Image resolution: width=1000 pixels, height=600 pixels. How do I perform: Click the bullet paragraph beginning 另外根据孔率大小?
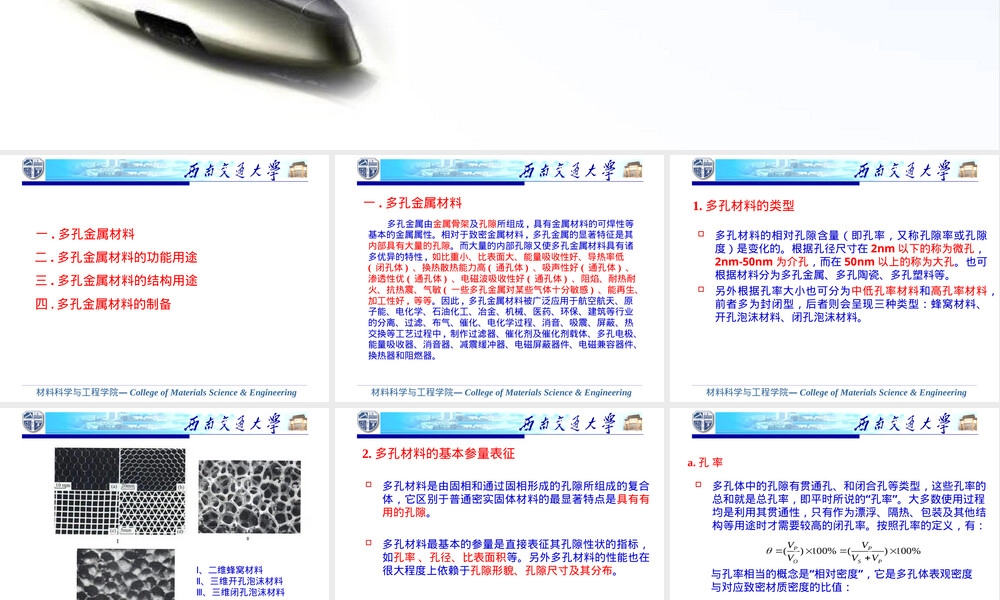(x=855, y=304)
